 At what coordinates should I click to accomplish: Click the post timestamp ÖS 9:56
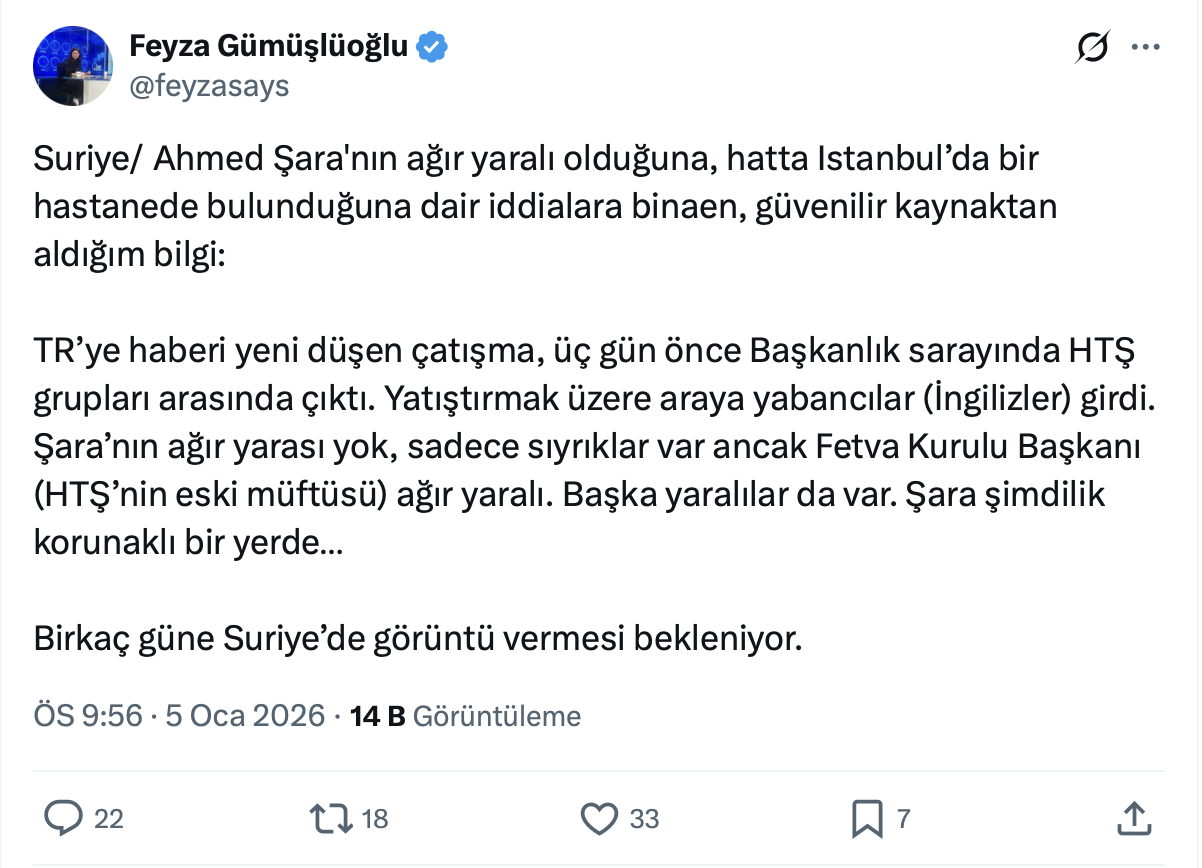click(88, 716)
